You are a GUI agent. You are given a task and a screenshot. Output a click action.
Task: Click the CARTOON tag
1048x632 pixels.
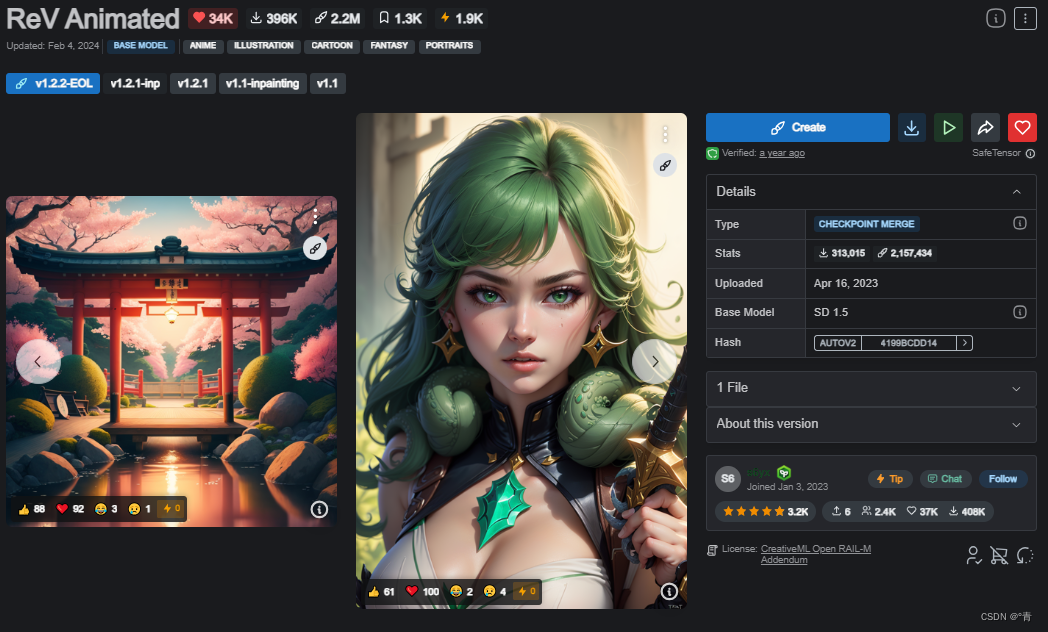click(332, 45)
